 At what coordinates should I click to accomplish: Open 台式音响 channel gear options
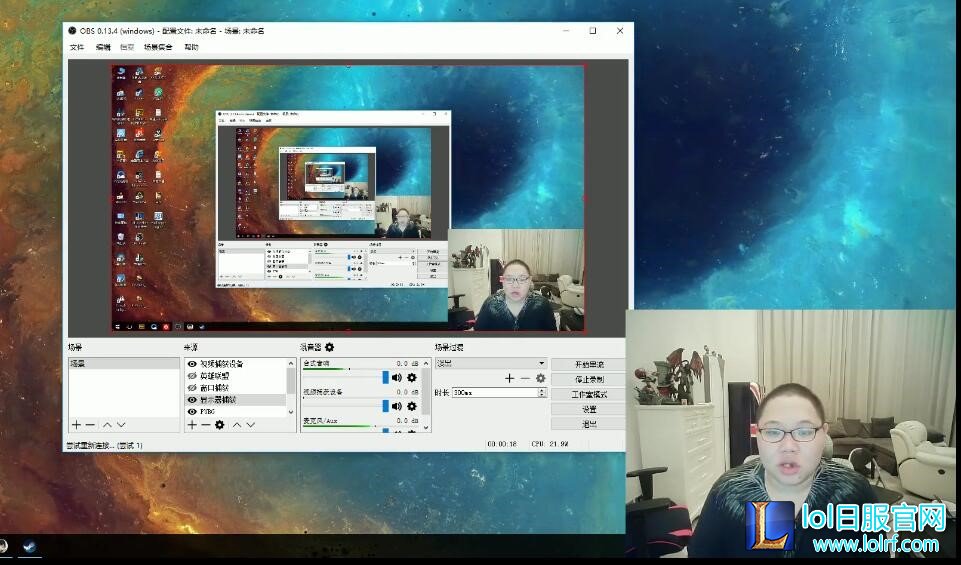(x=412, y=377)
